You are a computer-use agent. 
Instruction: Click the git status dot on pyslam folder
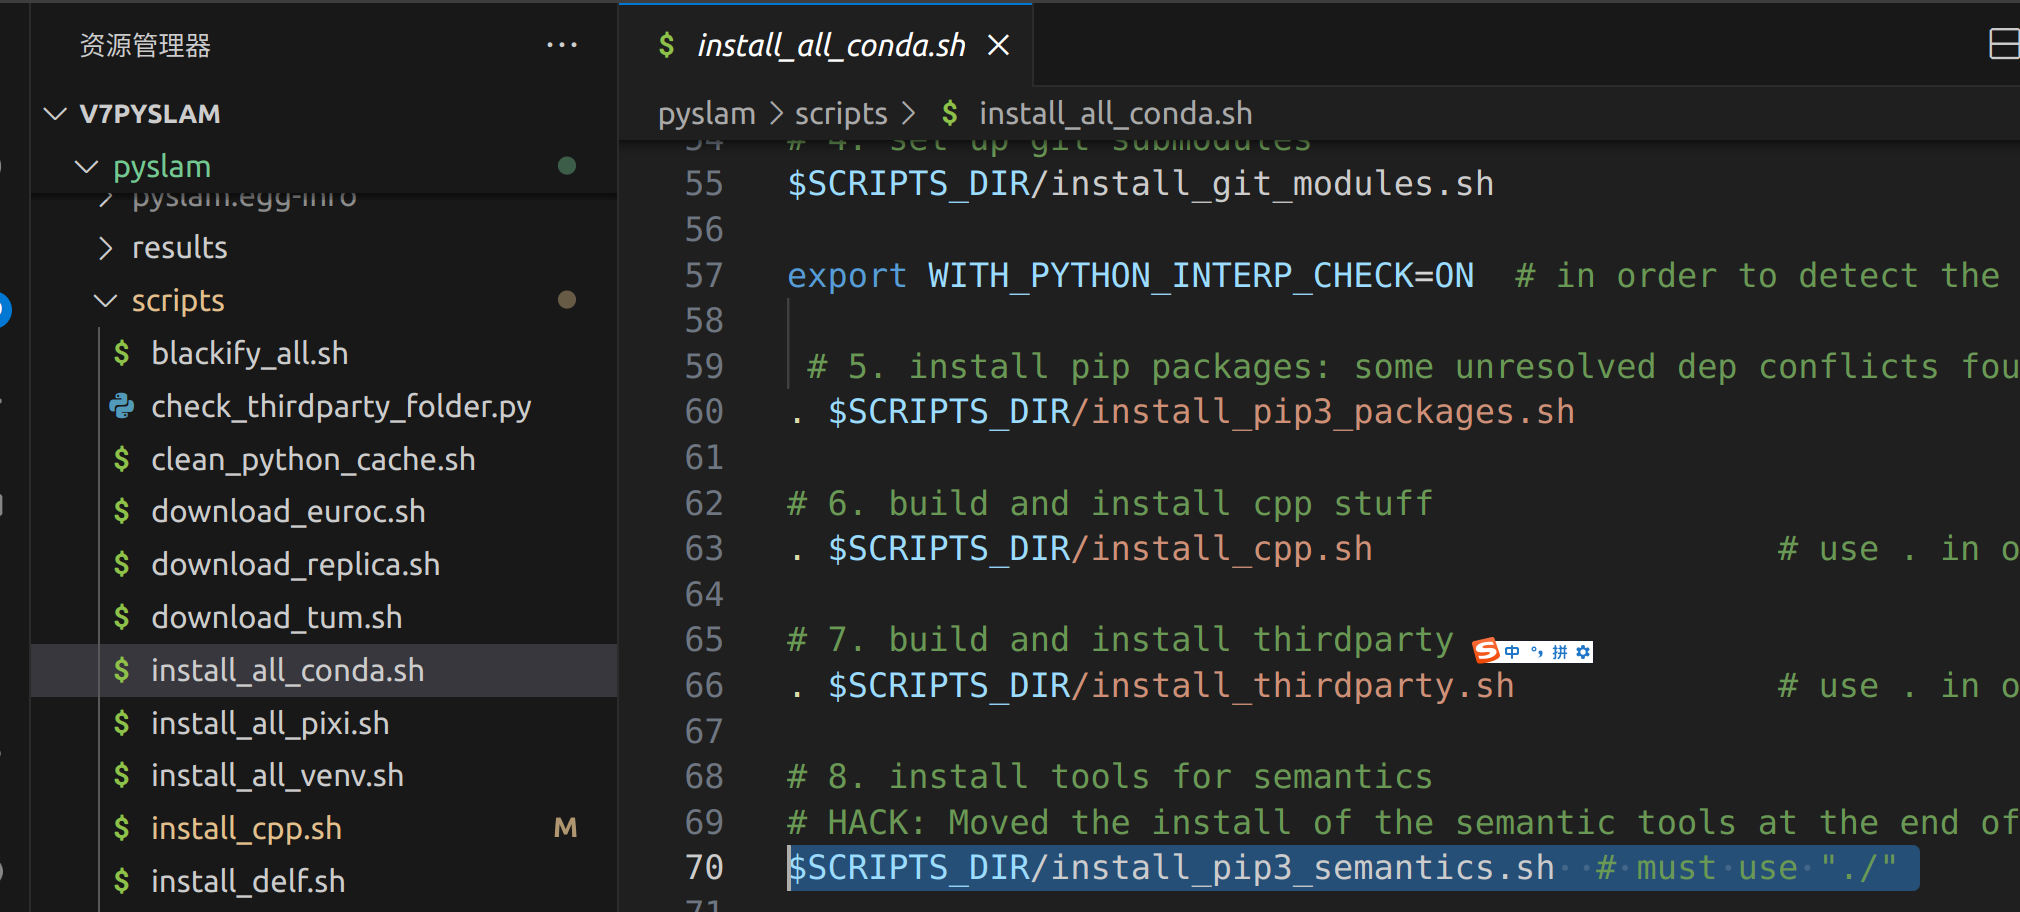pyautogui.click(x=567, y=166)
